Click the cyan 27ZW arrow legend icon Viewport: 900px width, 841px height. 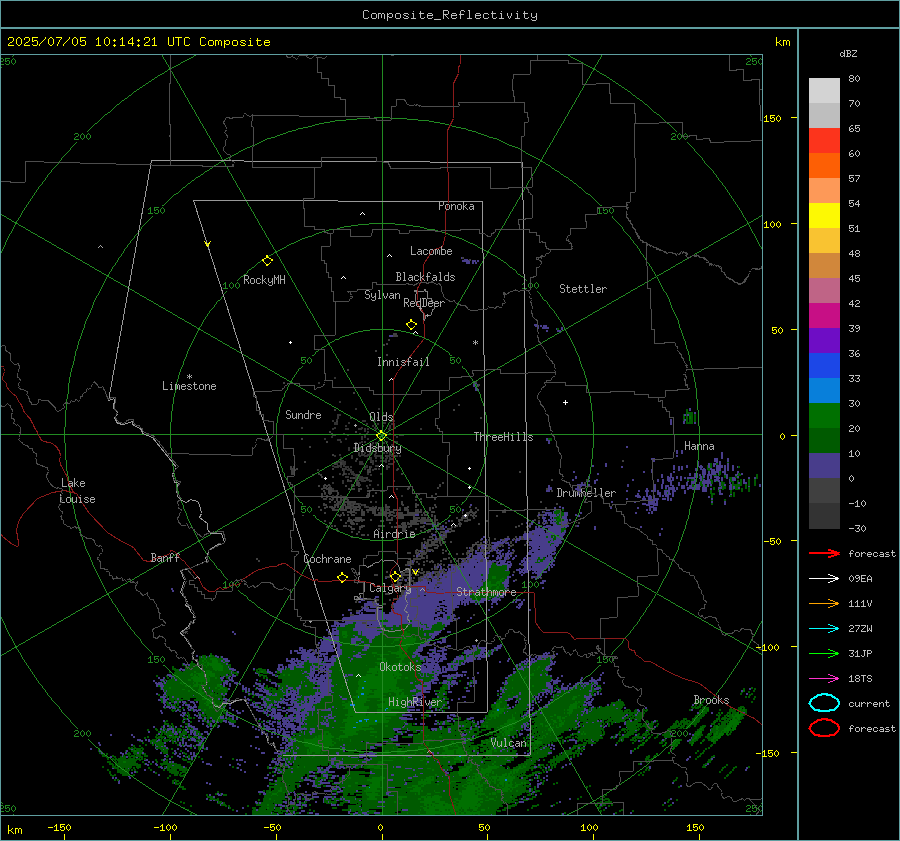(824, 629)
